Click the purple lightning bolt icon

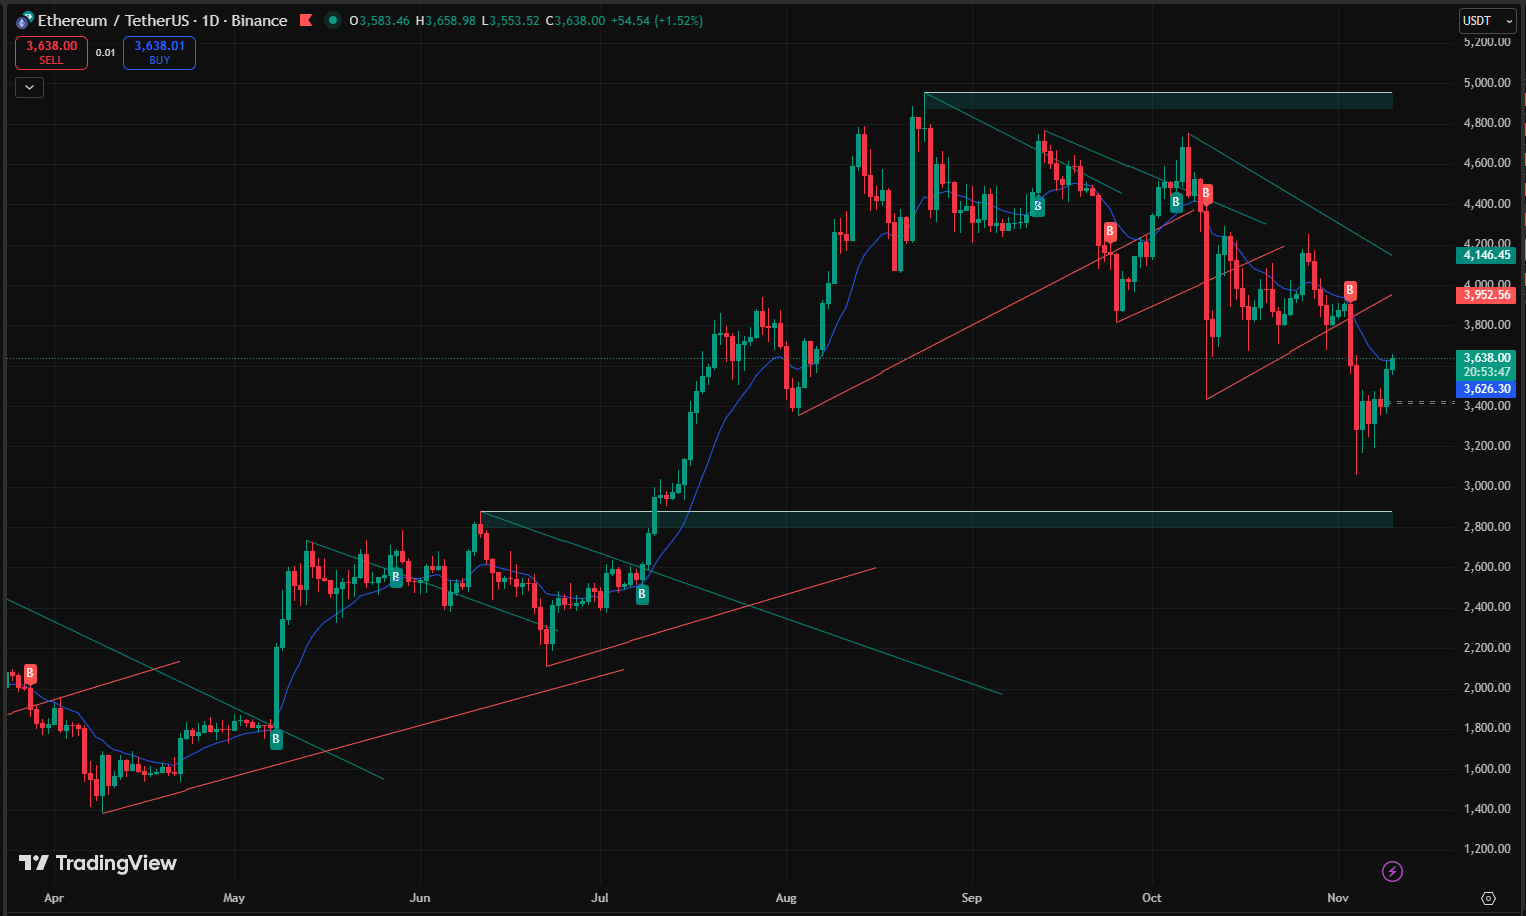(1392, 871)
